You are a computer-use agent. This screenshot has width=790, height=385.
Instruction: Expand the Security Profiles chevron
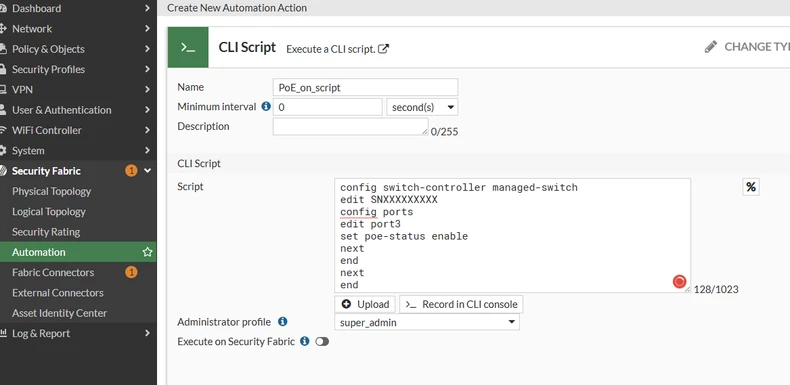[x=147, y=69]
